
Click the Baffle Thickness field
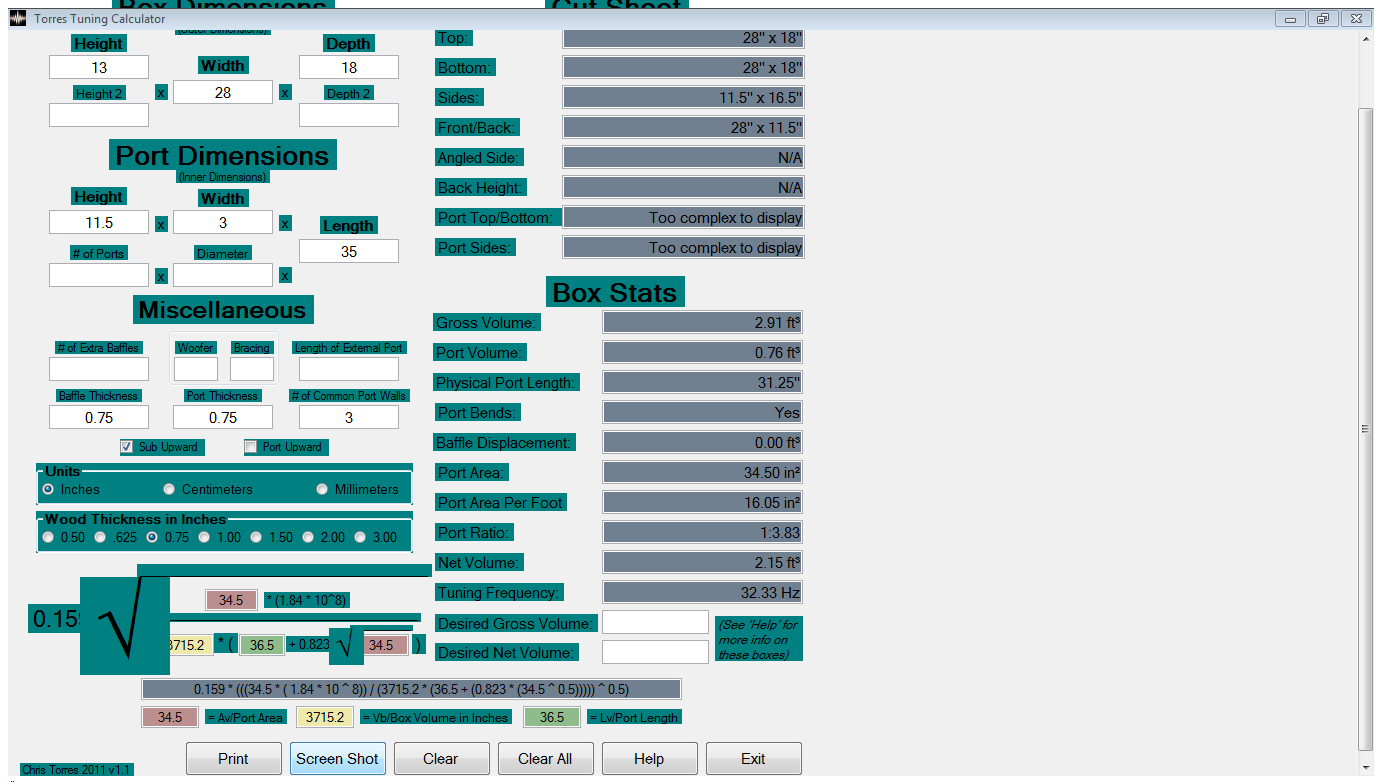(99, 417)
